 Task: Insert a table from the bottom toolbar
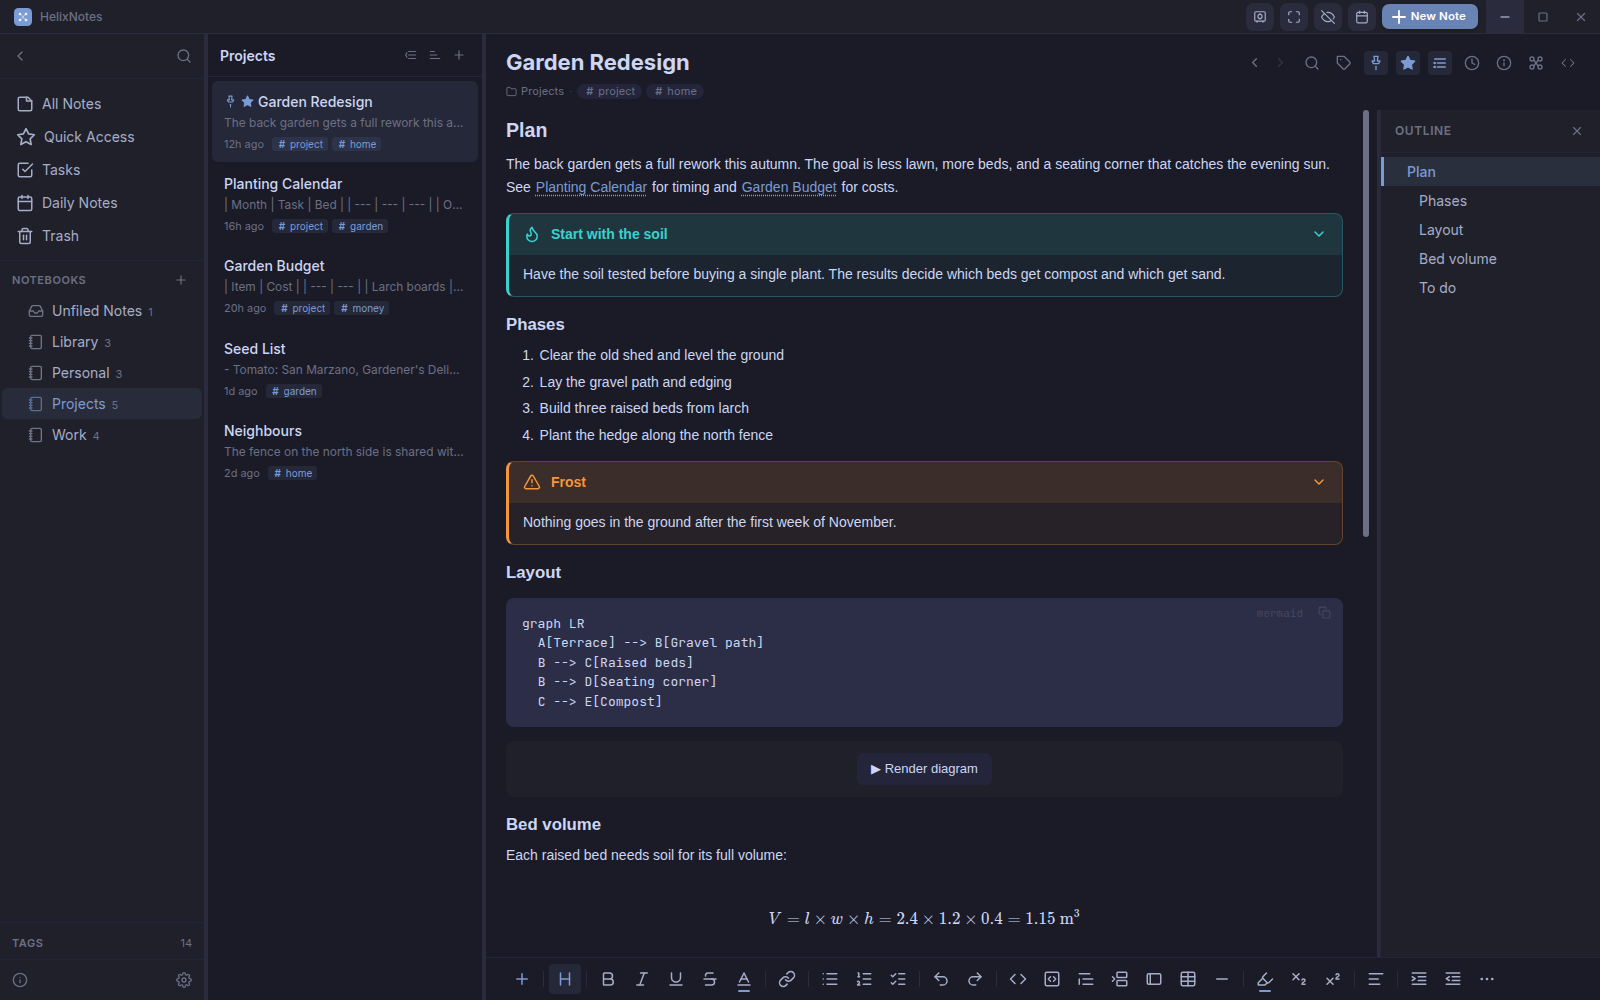coord(1188,979)
